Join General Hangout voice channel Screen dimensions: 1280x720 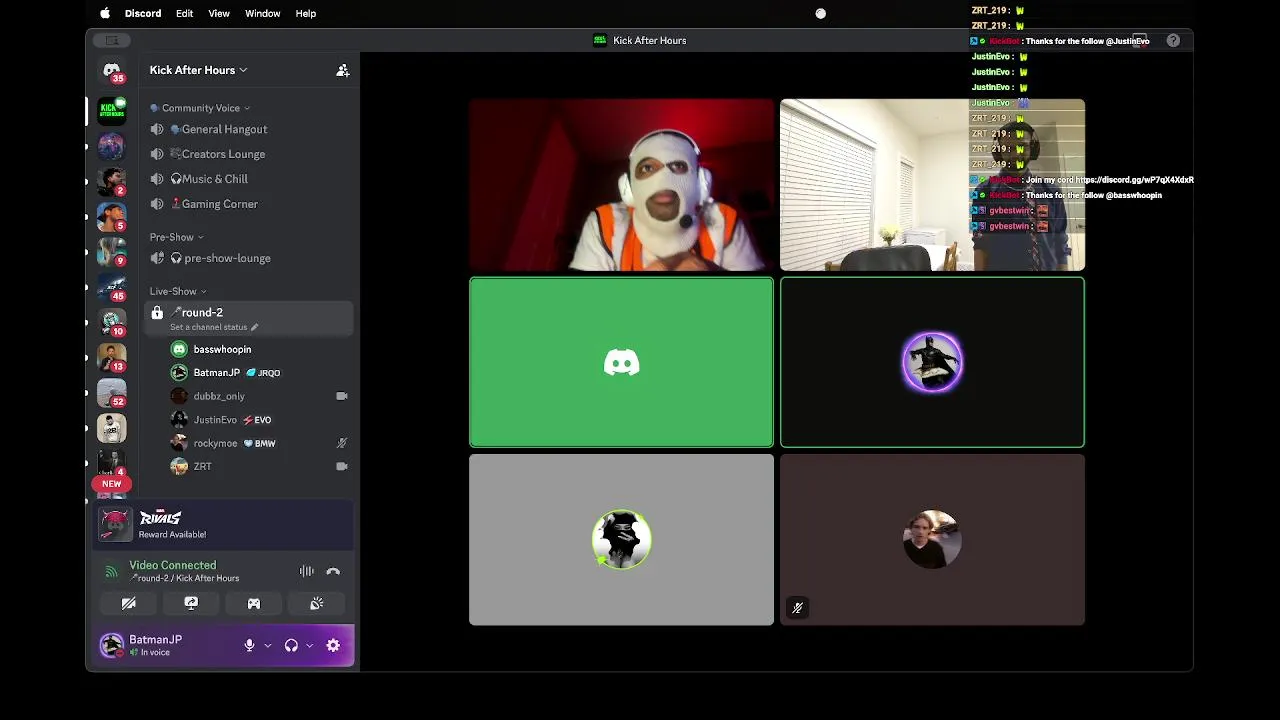250,129
